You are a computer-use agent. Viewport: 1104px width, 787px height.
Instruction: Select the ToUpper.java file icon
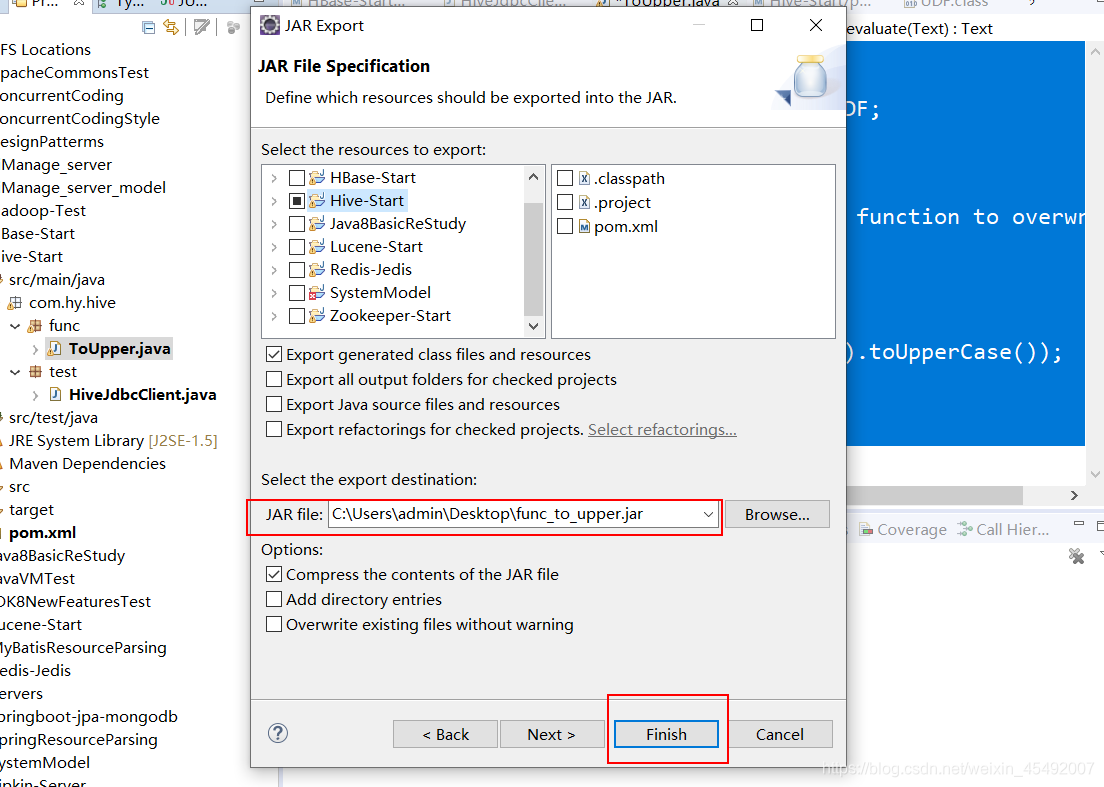tap(54, 348)
